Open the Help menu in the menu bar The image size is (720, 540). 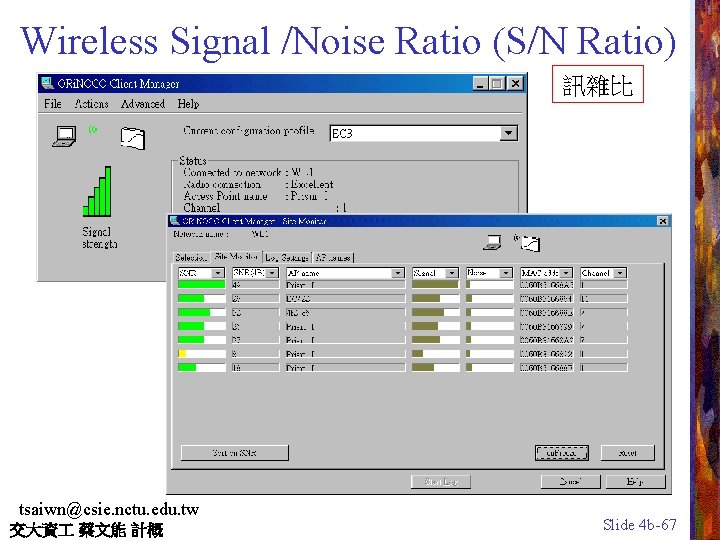[188, 104]
